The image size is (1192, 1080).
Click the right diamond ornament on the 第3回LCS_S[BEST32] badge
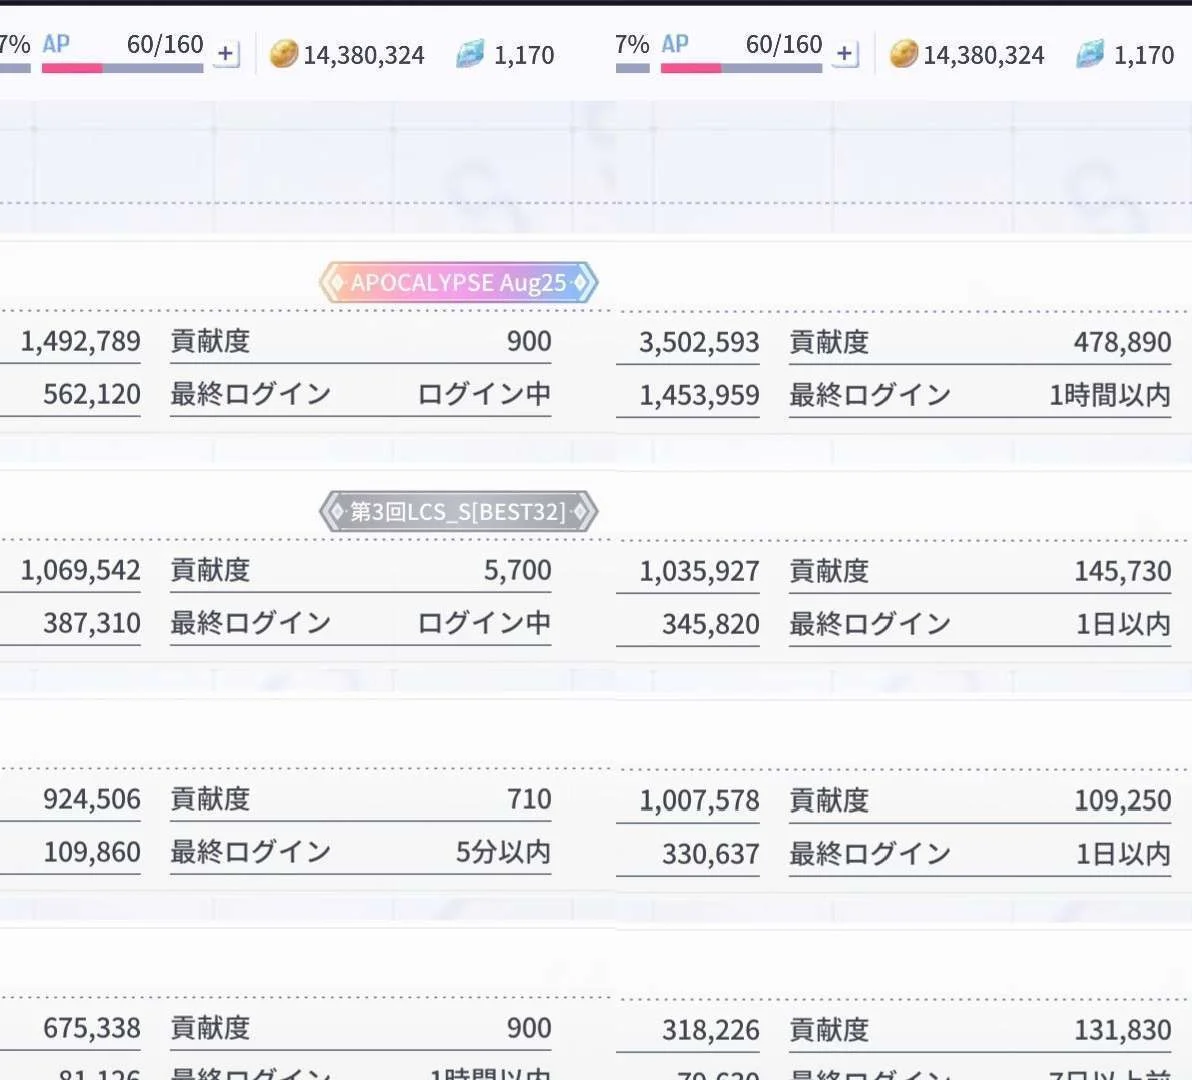point(580,512)
